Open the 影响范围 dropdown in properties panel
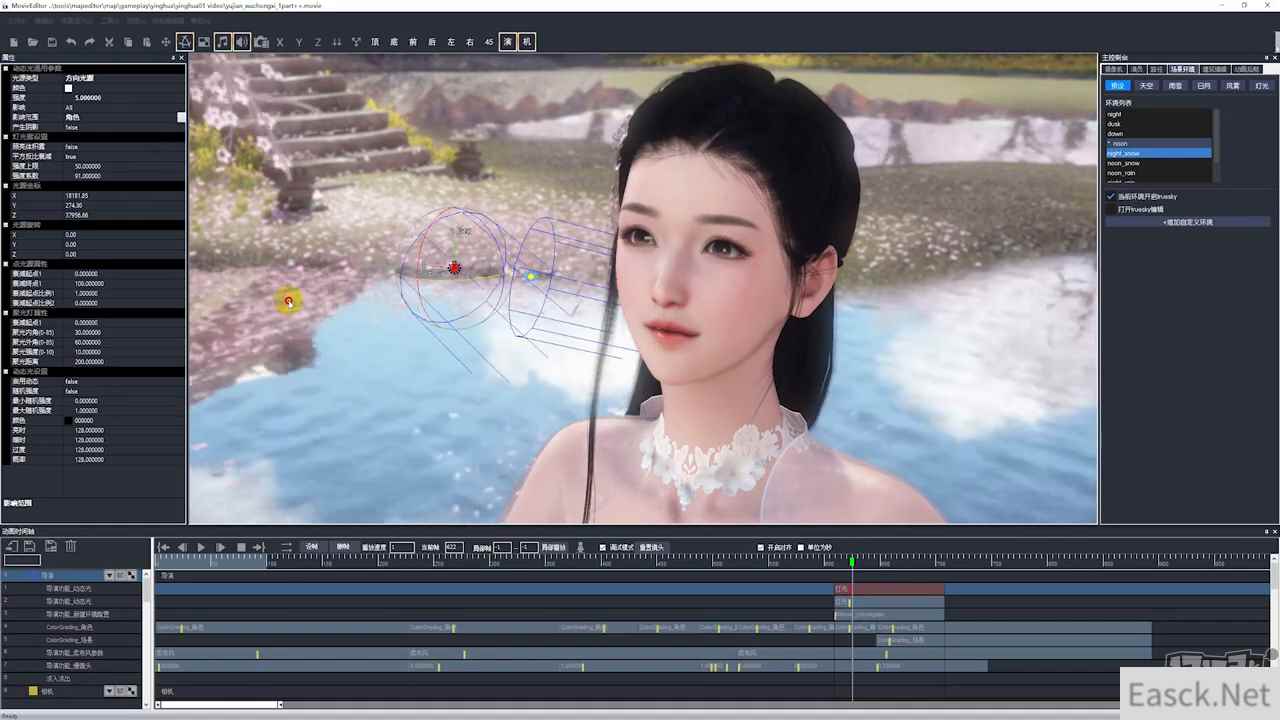This screenshot has width=1280, height=720. 181,117
